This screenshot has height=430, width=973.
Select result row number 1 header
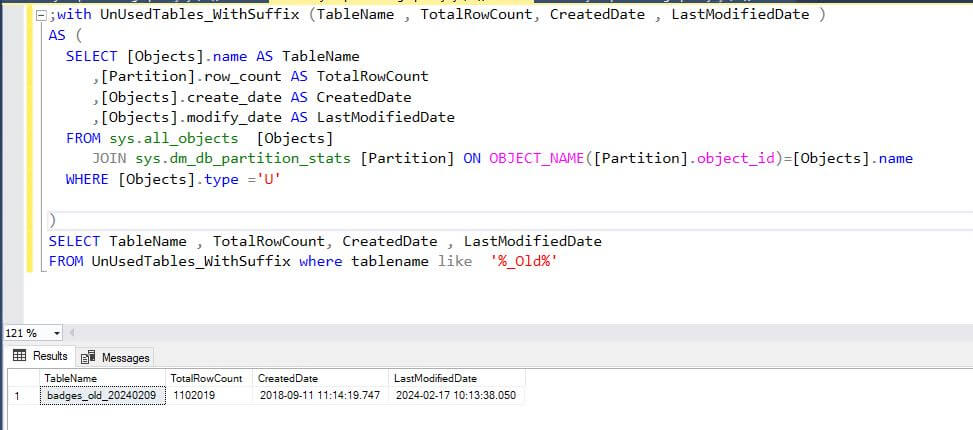24,395
